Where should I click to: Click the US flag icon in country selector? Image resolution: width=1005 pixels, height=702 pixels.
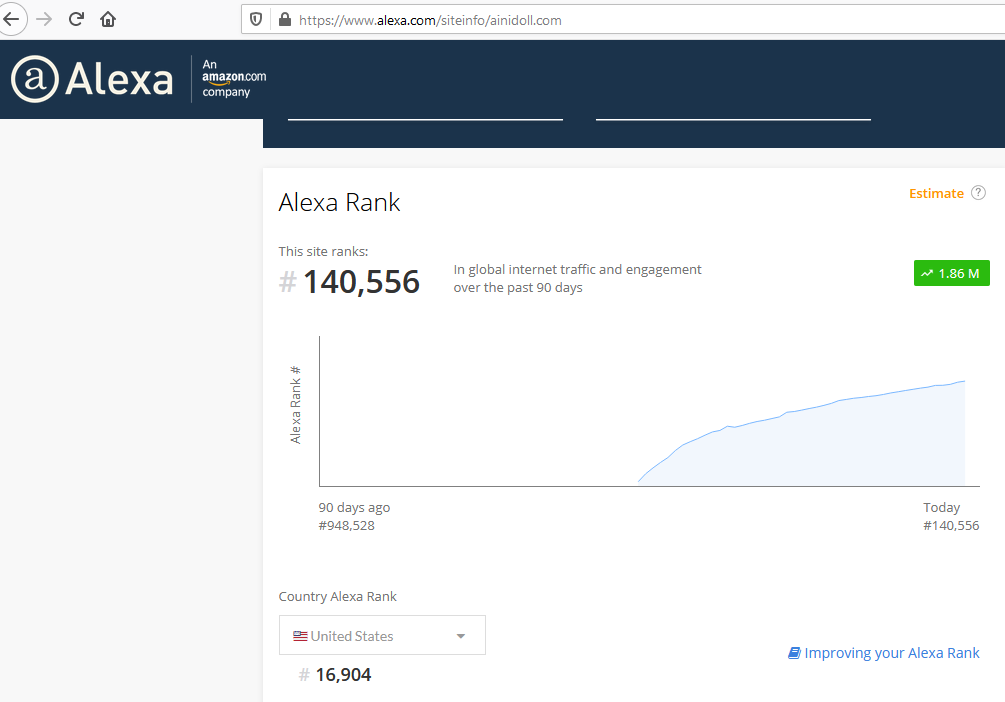click(300, 636)
